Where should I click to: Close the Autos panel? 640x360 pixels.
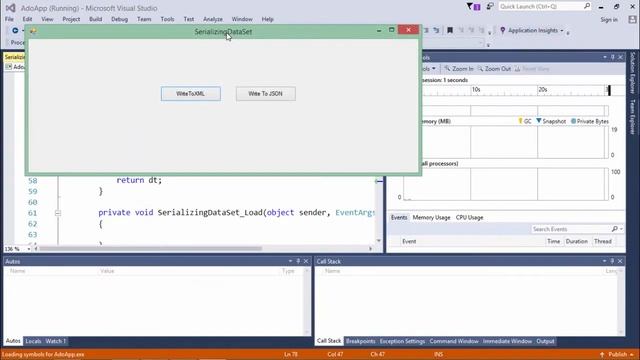click(306, 261)
